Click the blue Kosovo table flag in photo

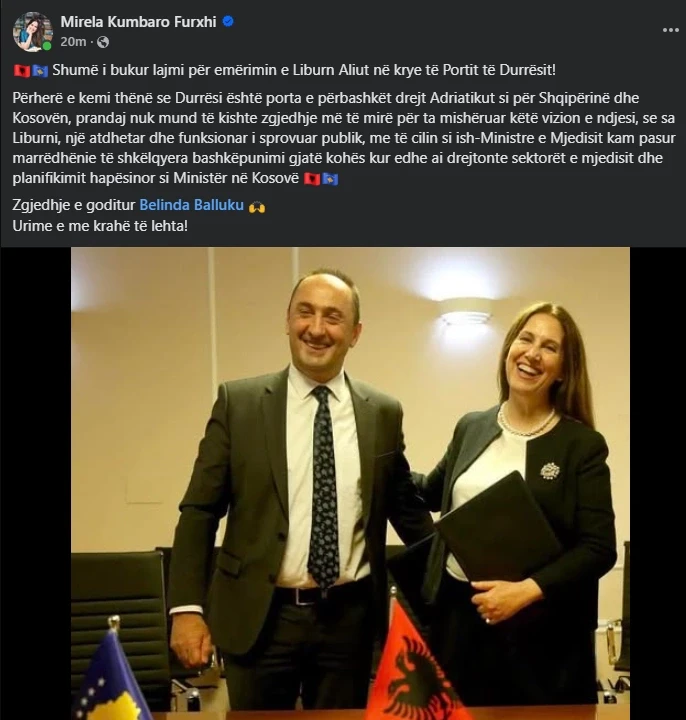pyautogui.click(x=112, y=677)
